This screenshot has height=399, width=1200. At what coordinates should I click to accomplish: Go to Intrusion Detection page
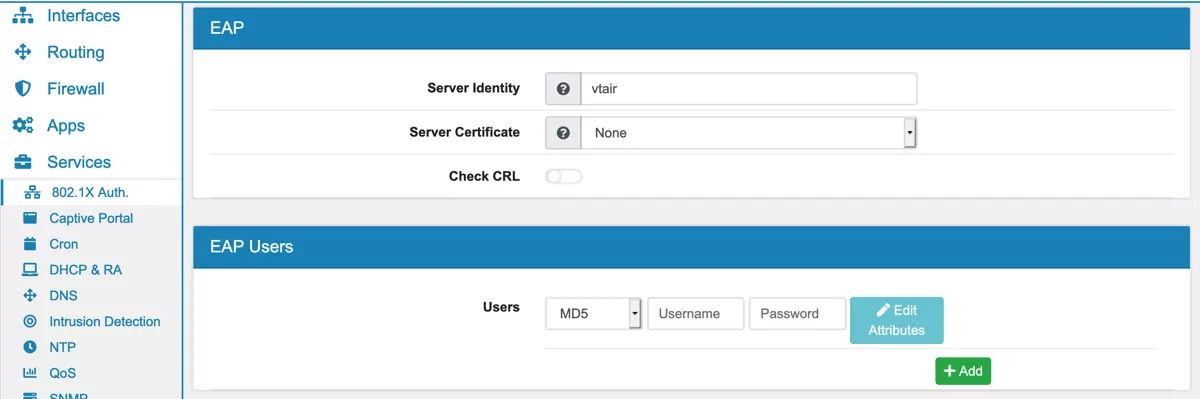coord(105,322)
